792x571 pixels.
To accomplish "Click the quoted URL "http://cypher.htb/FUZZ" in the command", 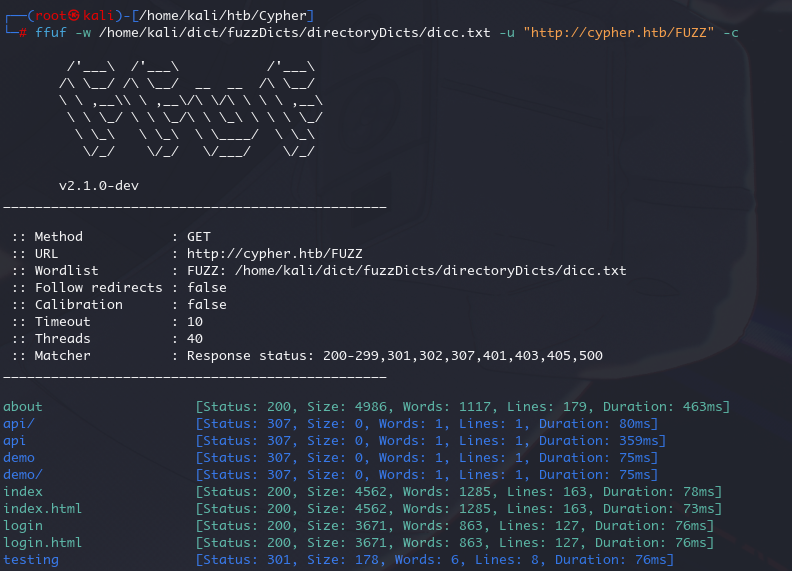I will point(619,33).
